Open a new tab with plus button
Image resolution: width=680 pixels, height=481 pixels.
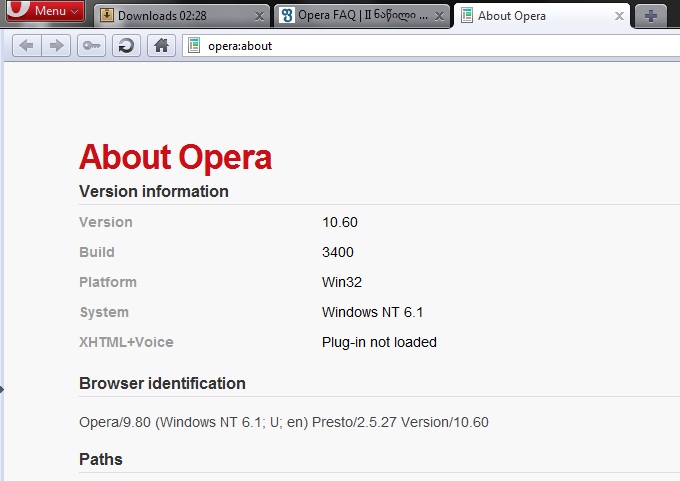click(x=651, y=16)
